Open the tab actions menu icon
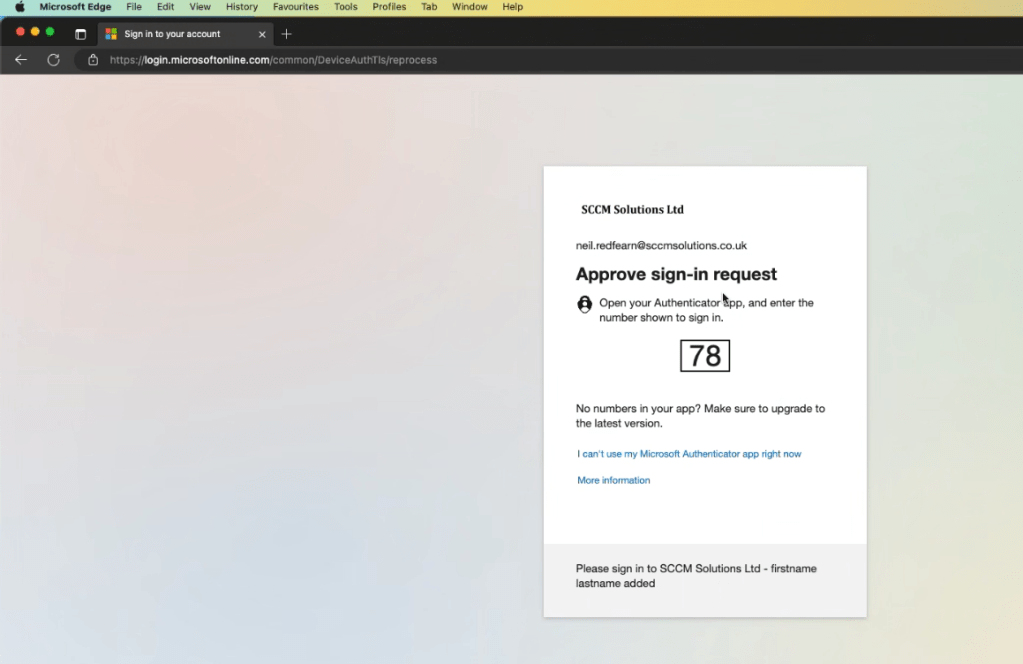1023x664 pixels. click(81, 34)
